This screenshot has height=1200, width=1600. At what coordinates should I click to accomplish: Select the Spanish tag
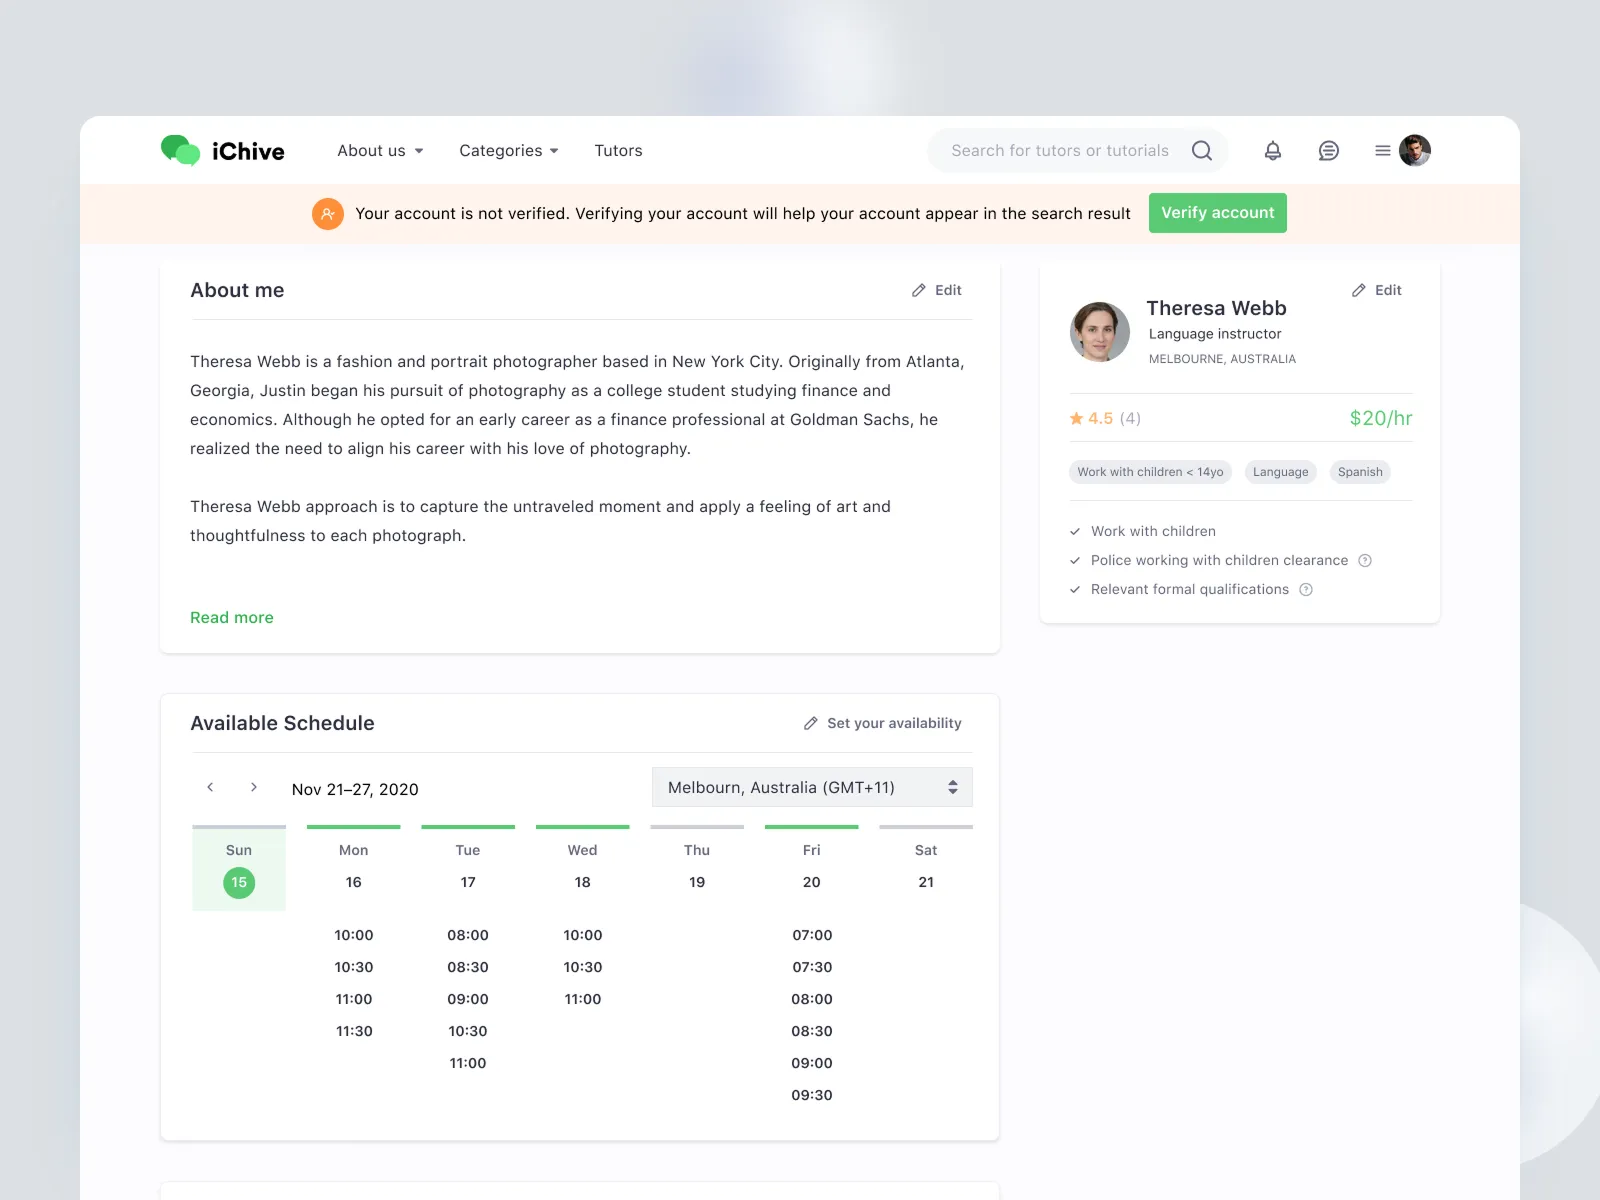click(1360, 472)
